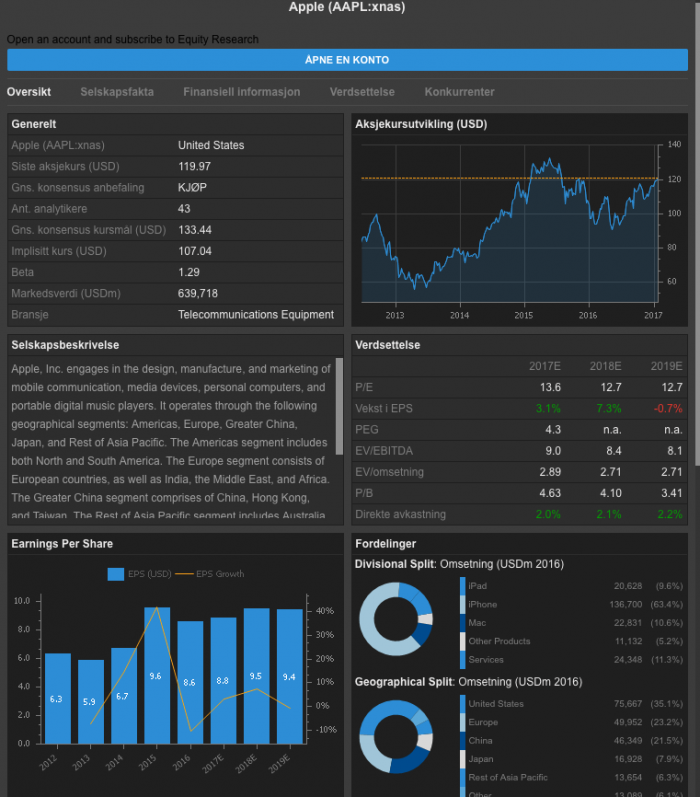Select the Mac legend color swatch
The height and width of the screenshot is (797, 700).
(x=463, y=623)
